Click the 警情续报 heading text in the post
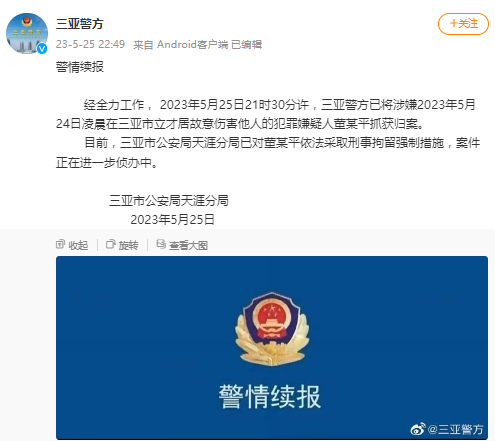The image size is (495, 441). click(x=80, y=67)
